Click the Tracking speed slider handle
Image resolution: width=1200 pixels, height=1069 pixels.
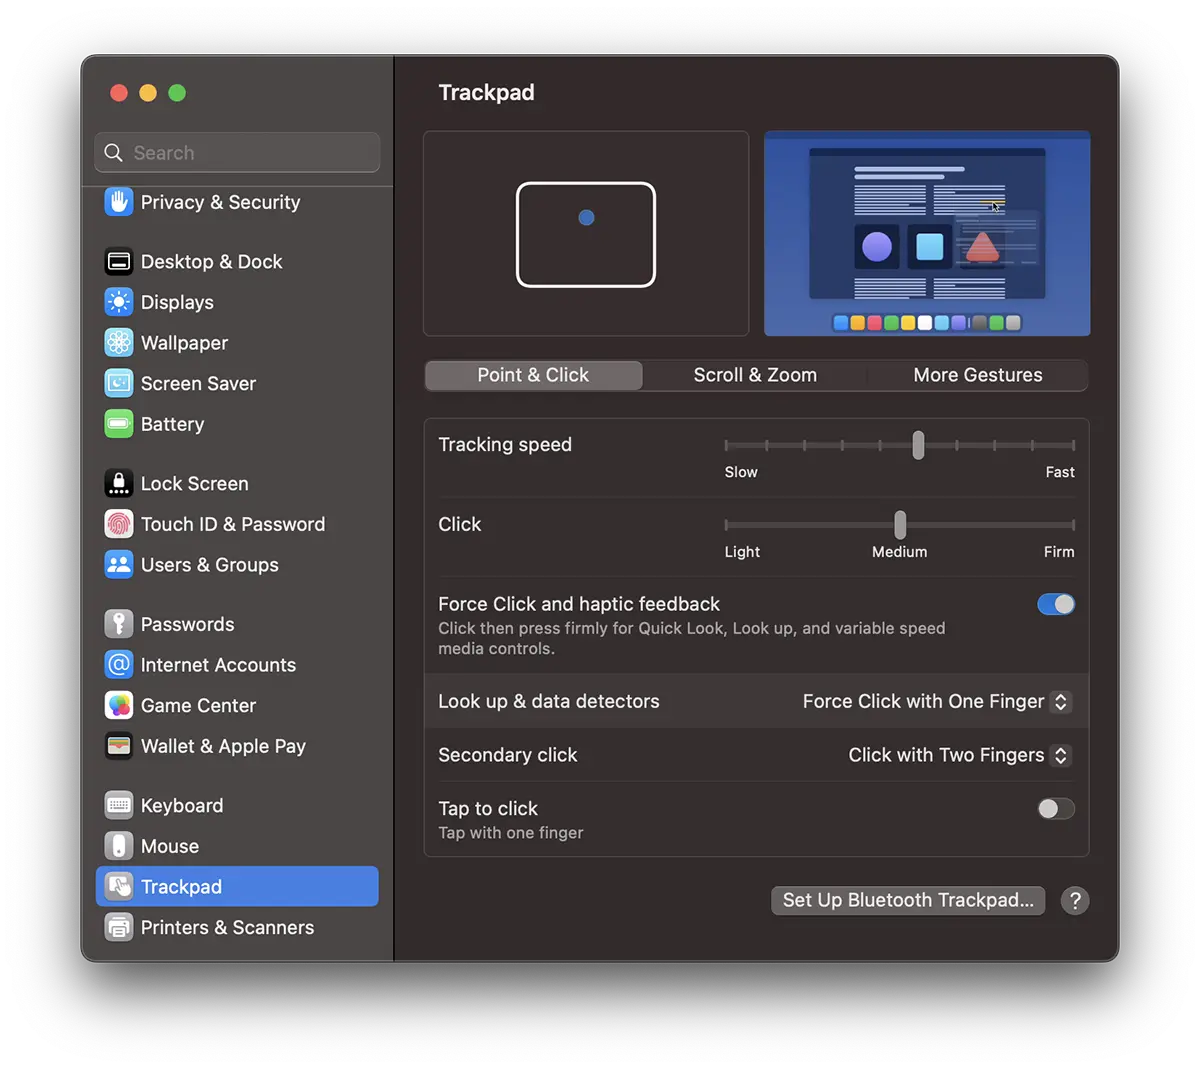coord(918,445)
